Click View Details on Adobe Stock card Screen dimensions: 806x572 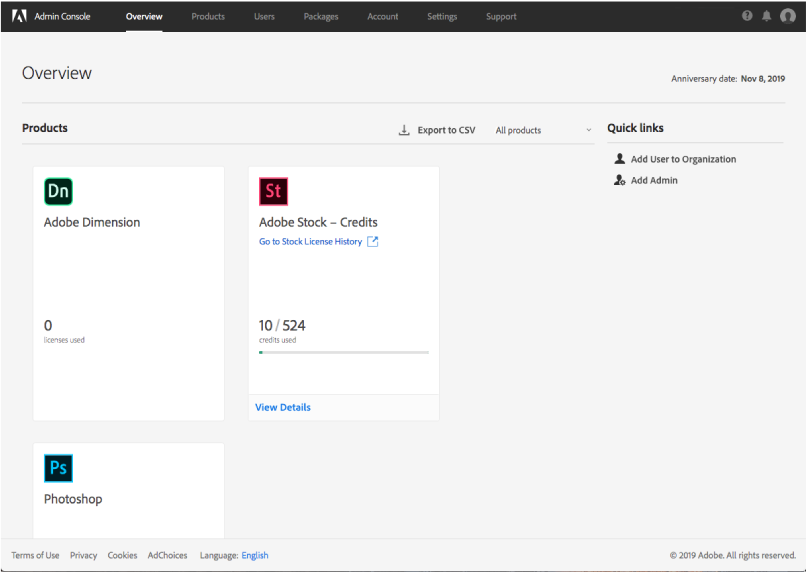click(x=283, y=407)
